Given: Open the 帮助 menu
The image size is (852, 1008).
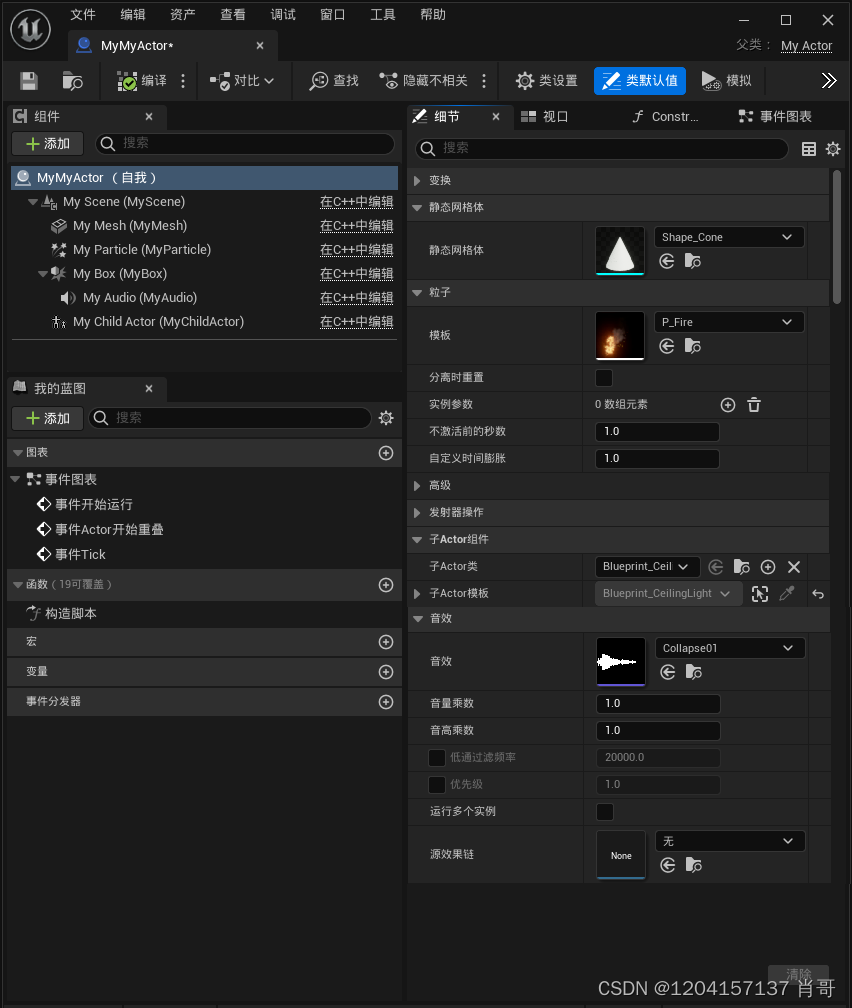Looking at the screenshot, I should (x=433, y=15).
